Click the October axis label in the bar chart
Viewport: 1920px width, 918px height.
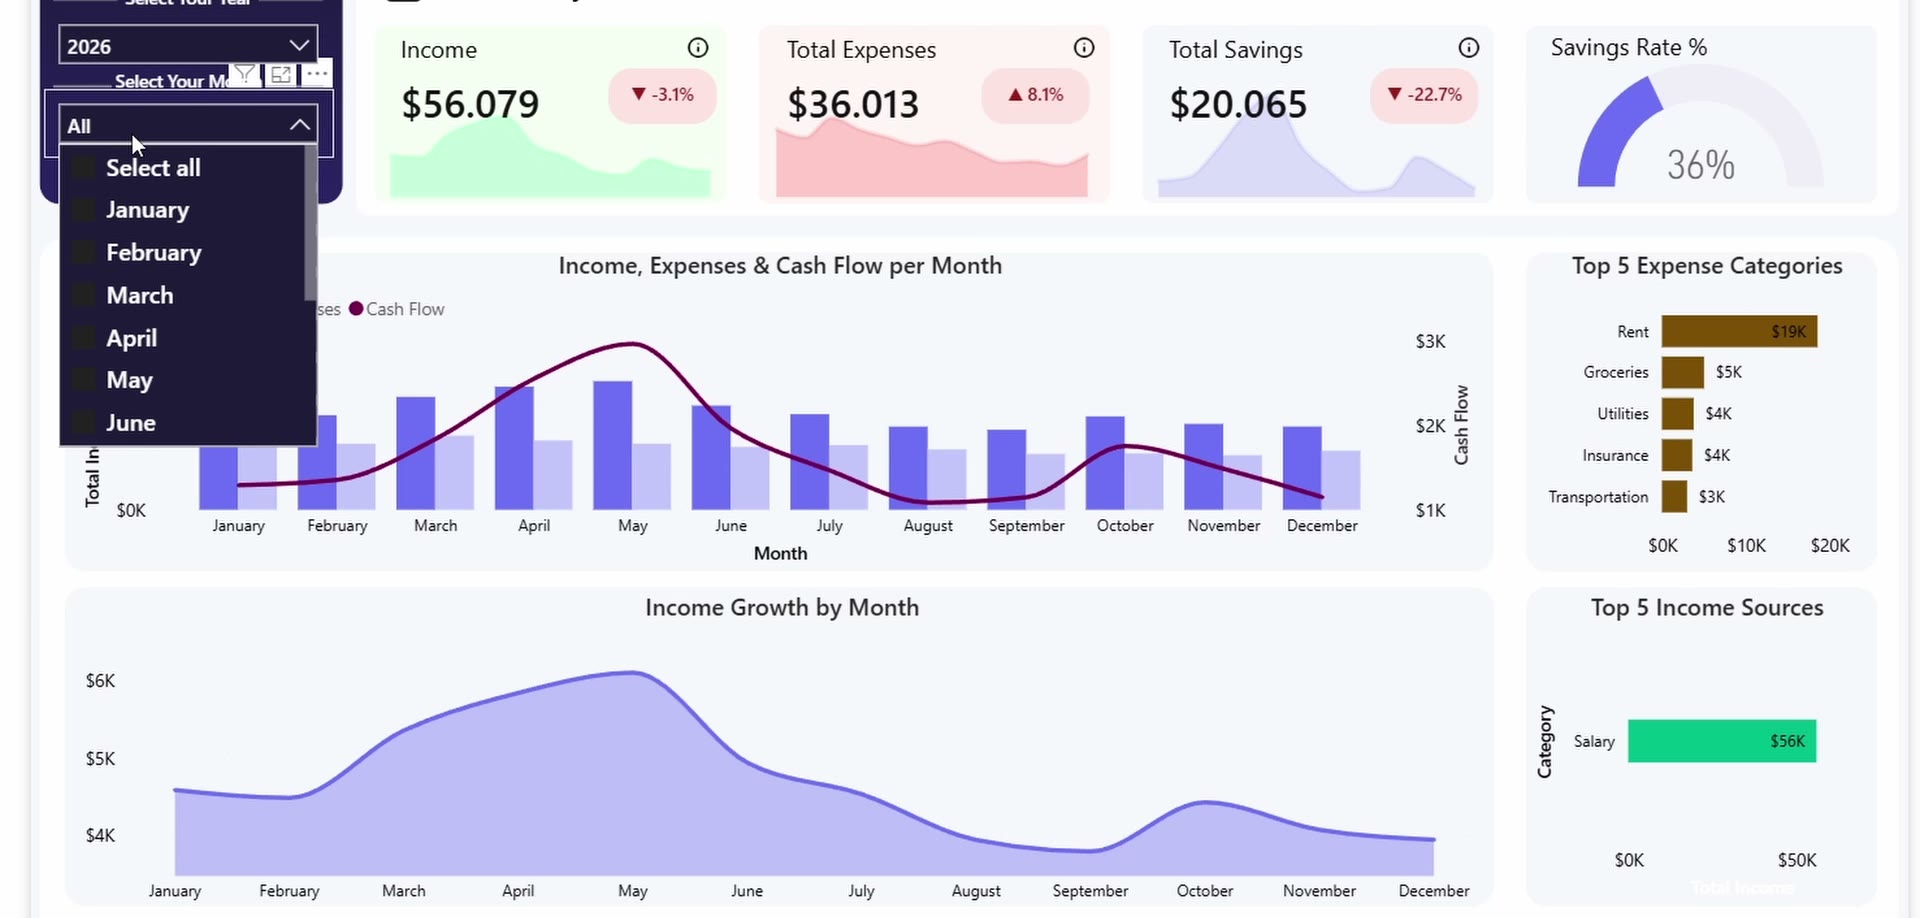1125,526
